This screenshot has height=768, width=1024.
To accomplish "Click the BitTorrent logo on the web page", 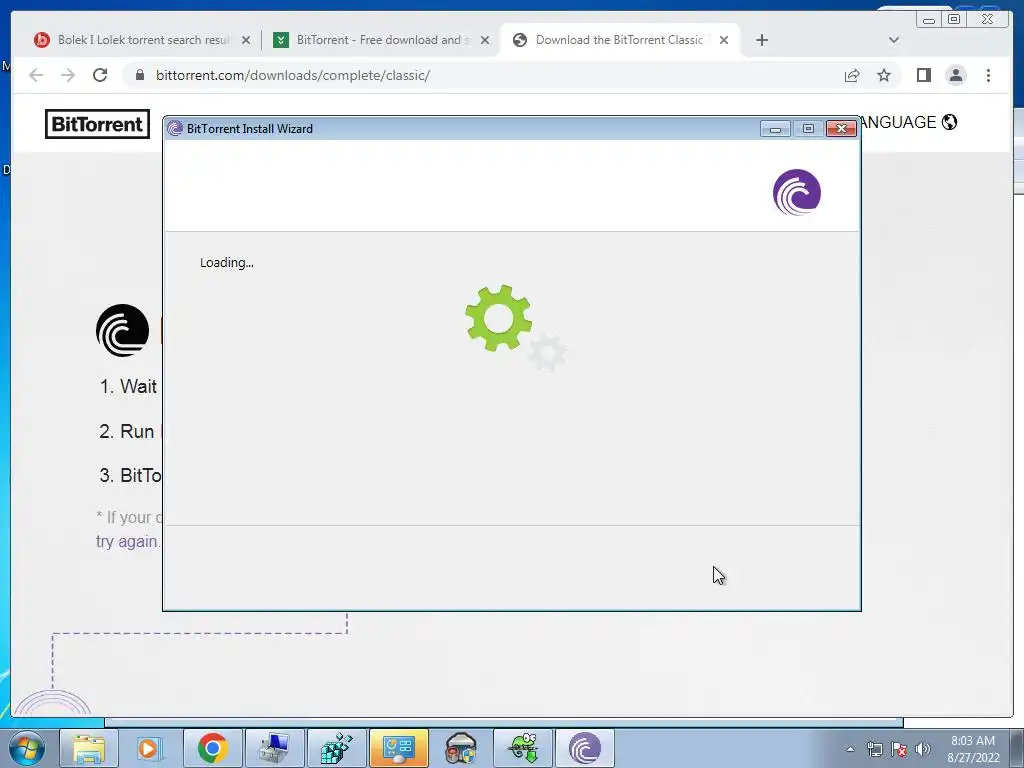I will coord(97,124).
